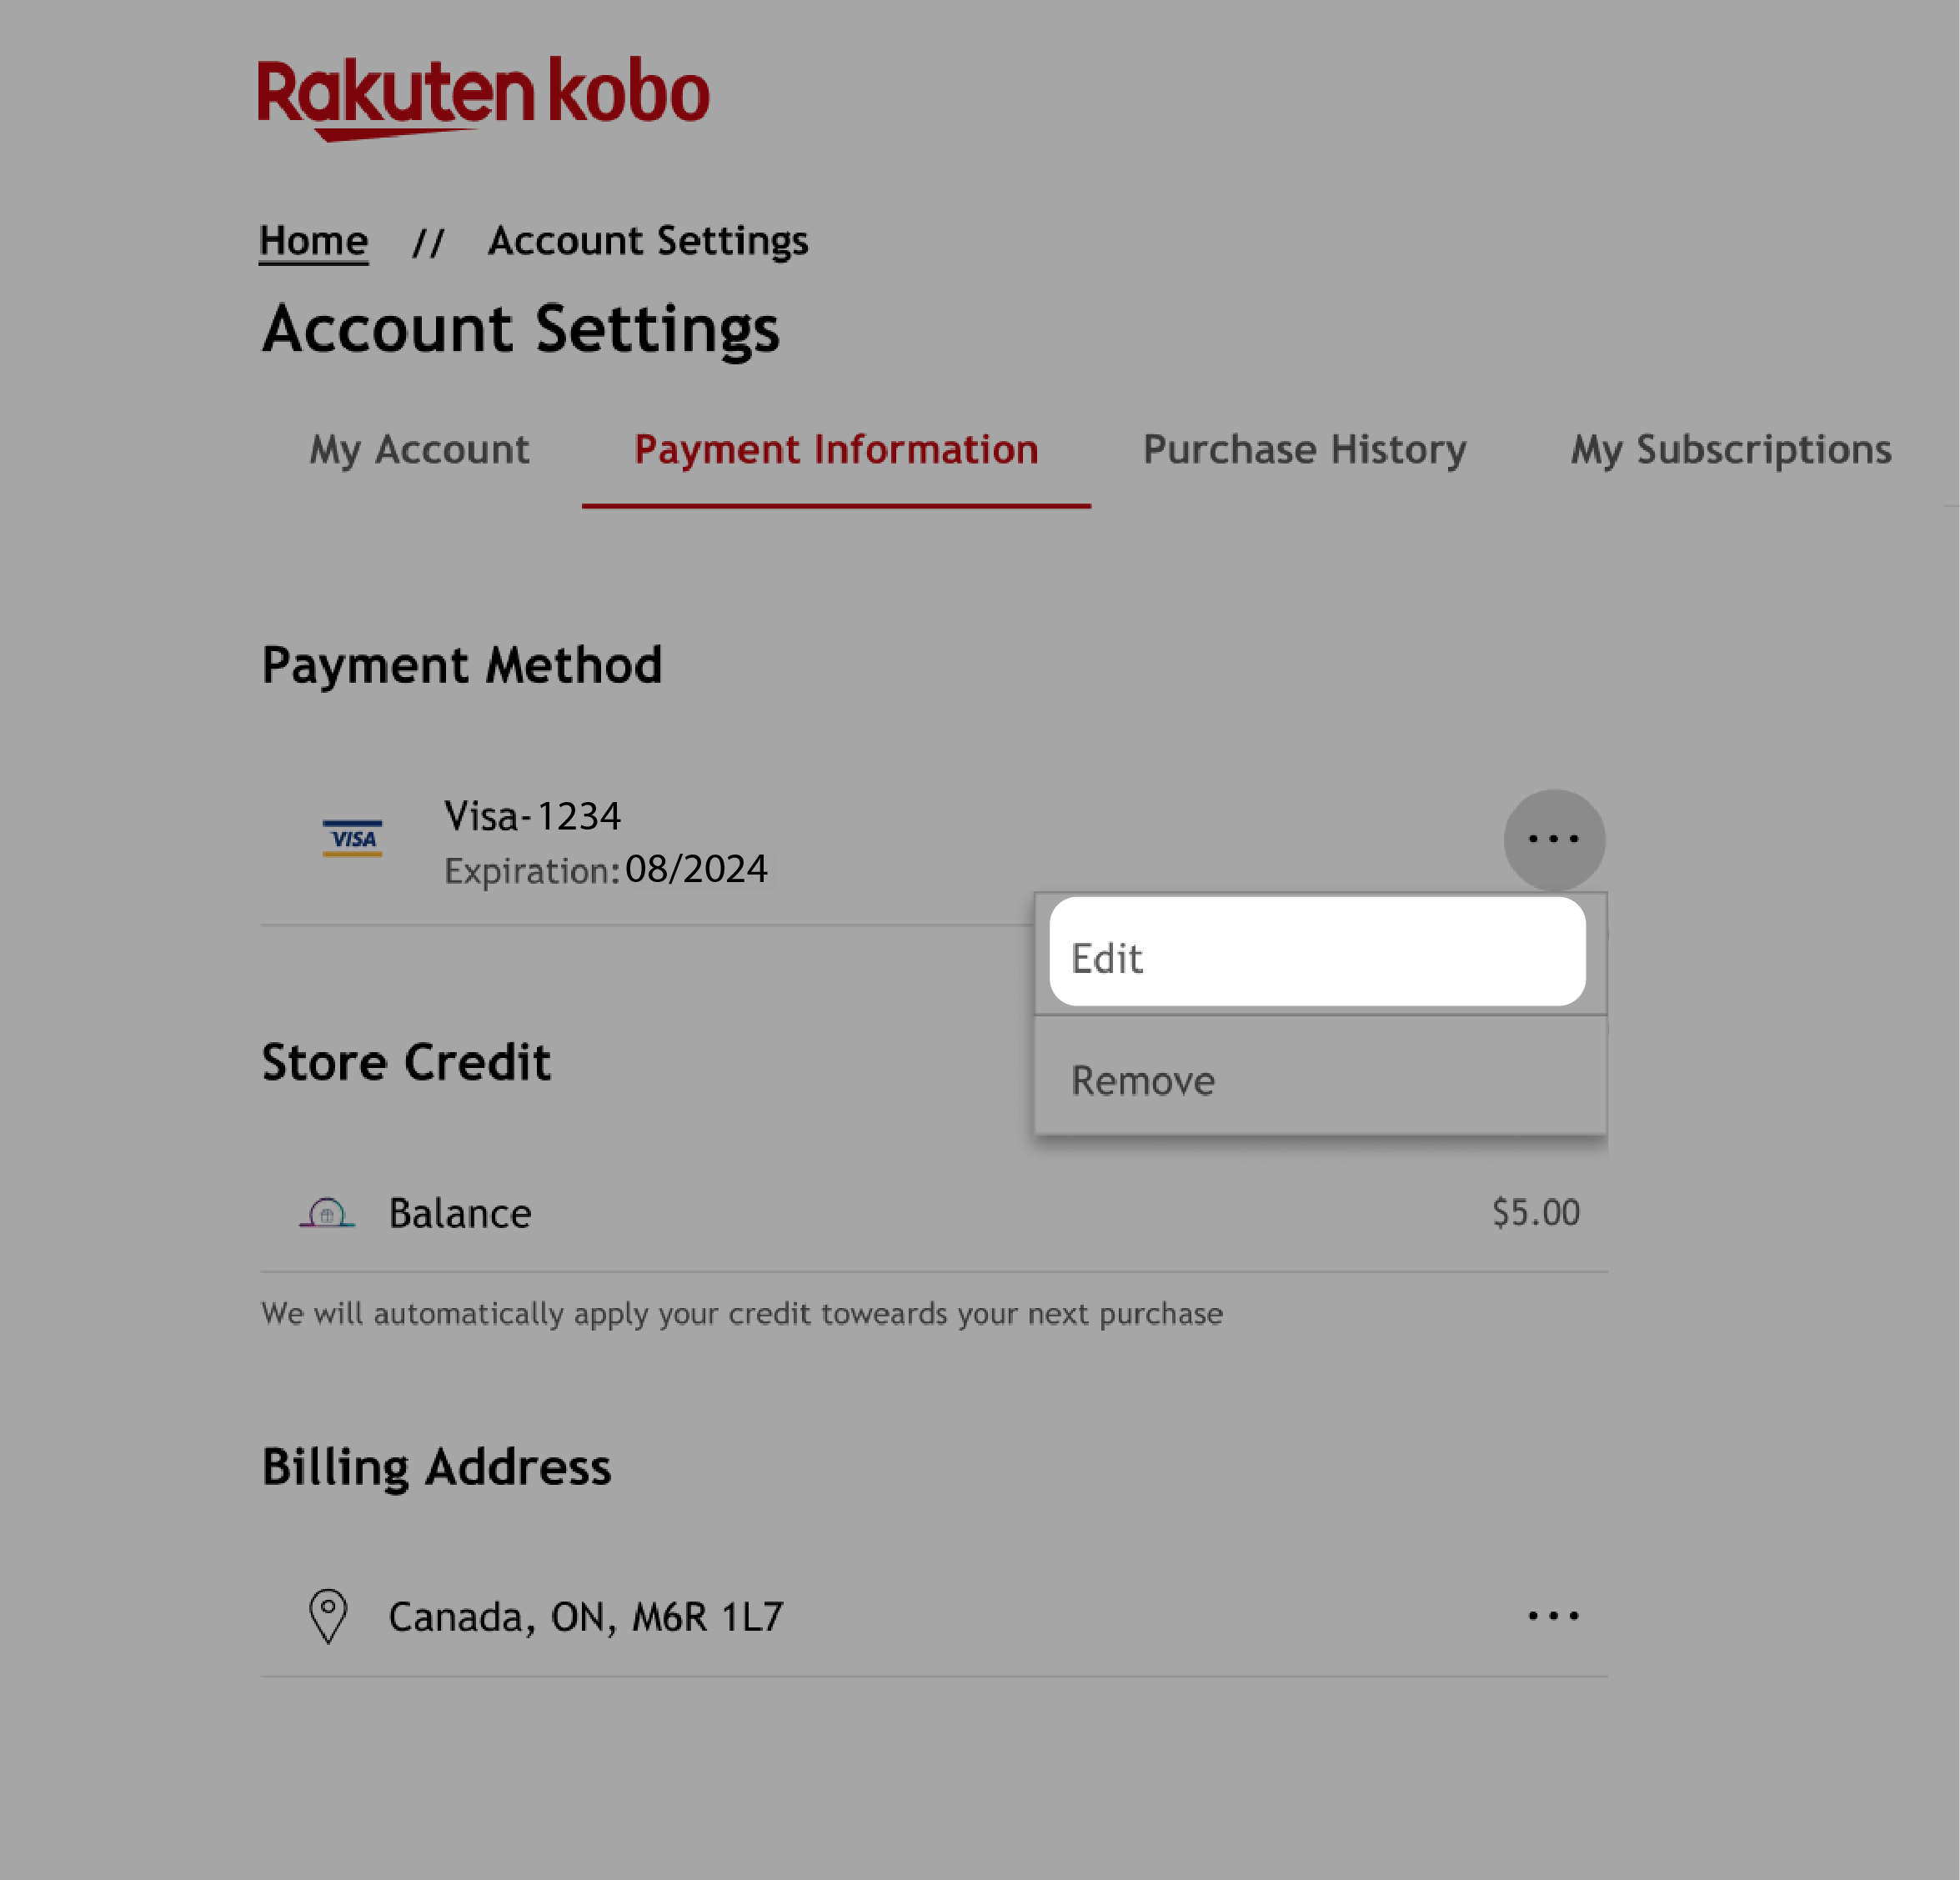The image size is (1960, 1880).
Task: Click the three-dot menu on billing address
Action: pos(1552,1614)
